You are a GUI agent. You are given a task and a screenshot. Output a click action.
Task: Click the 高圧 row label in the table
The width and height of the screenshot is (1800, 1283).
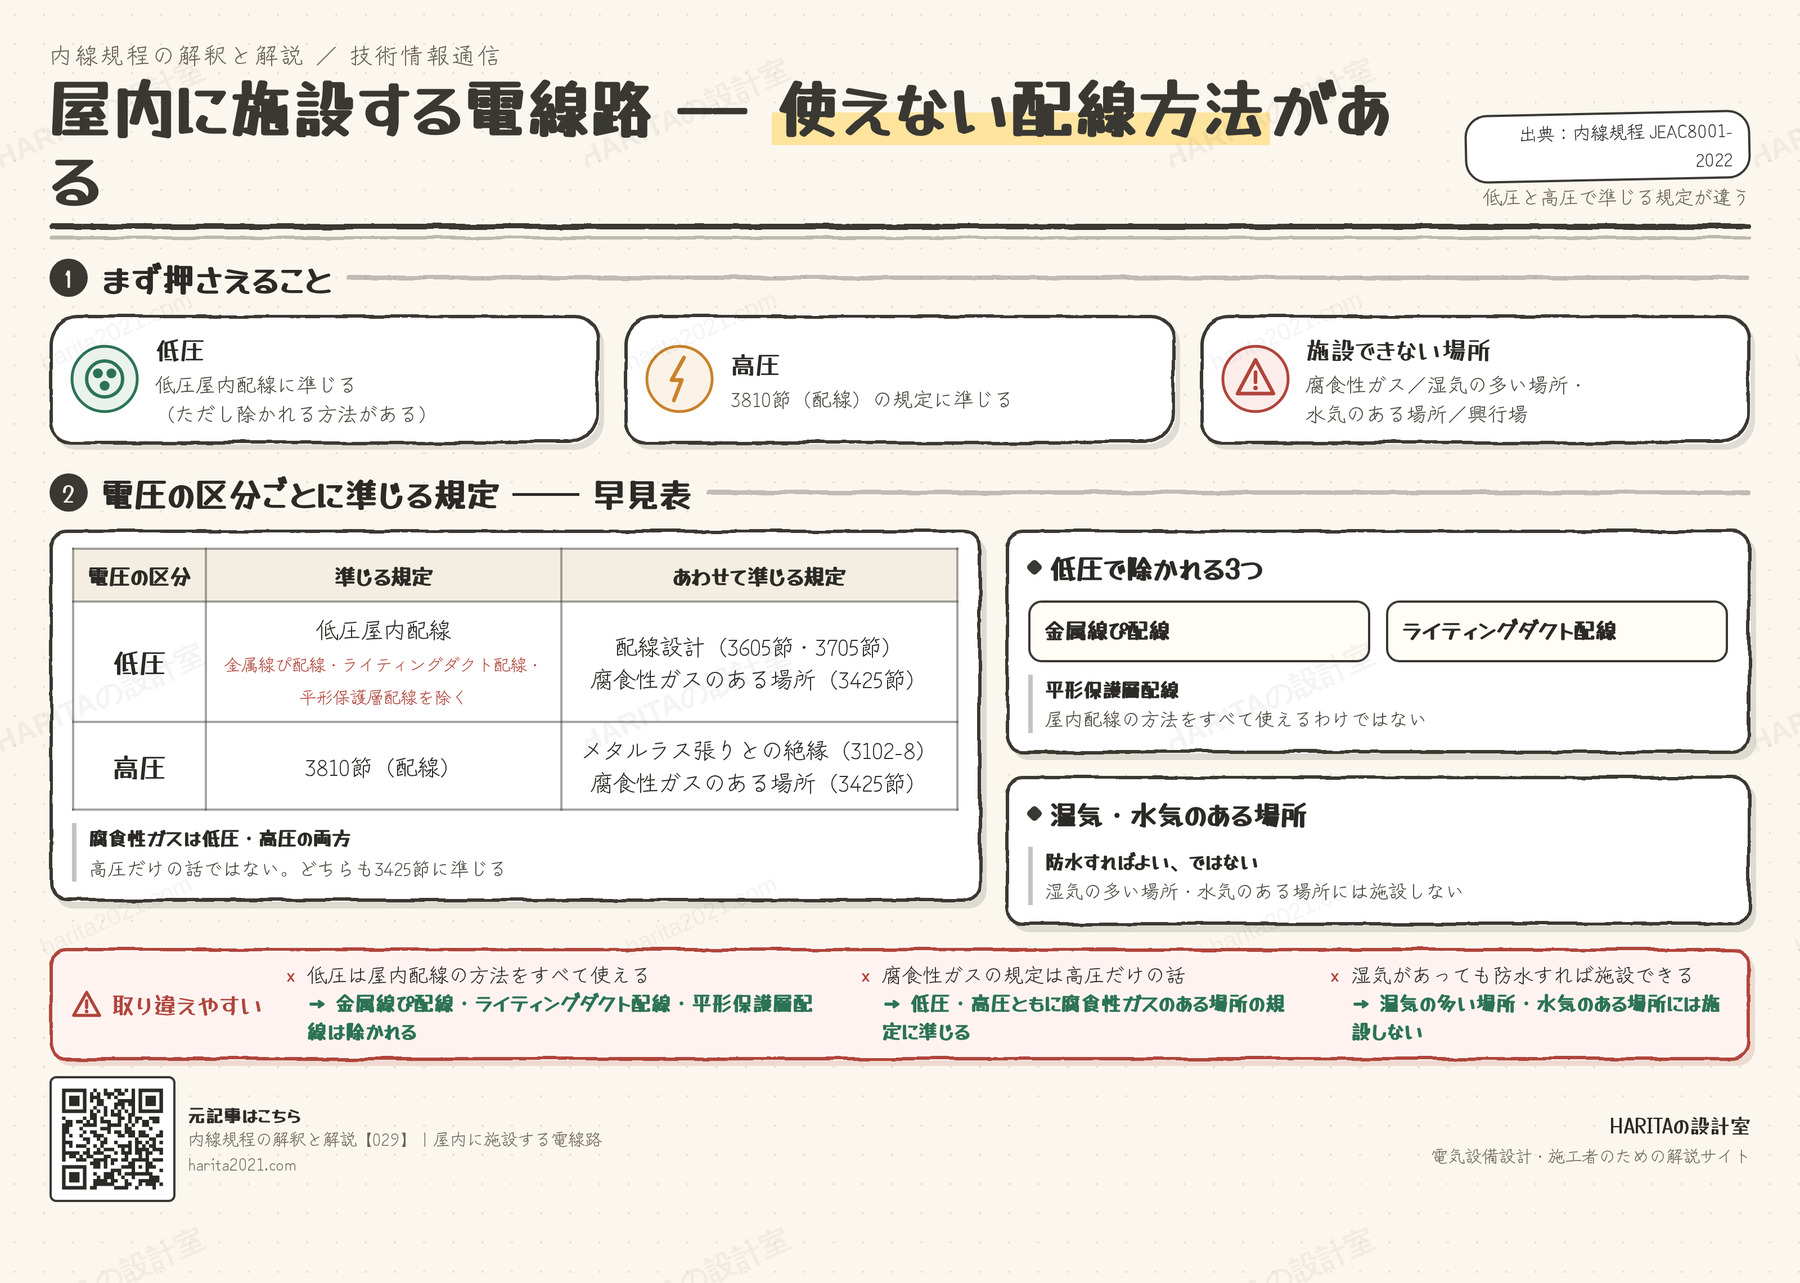pos(139,768)
